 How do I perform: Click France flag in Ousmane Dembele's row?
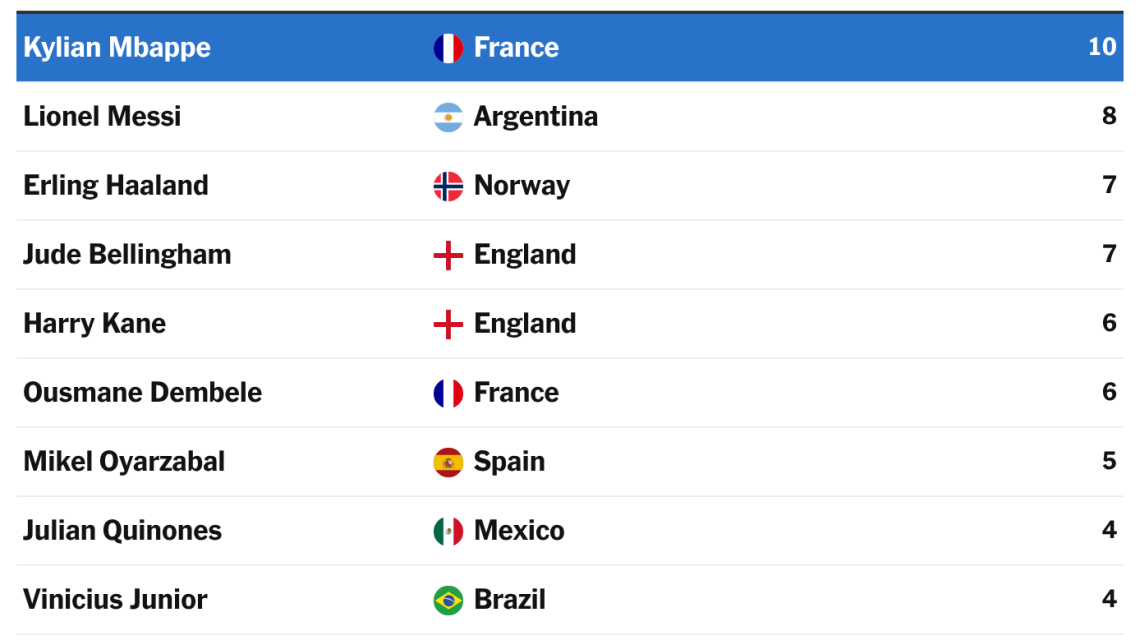point(448,393)
